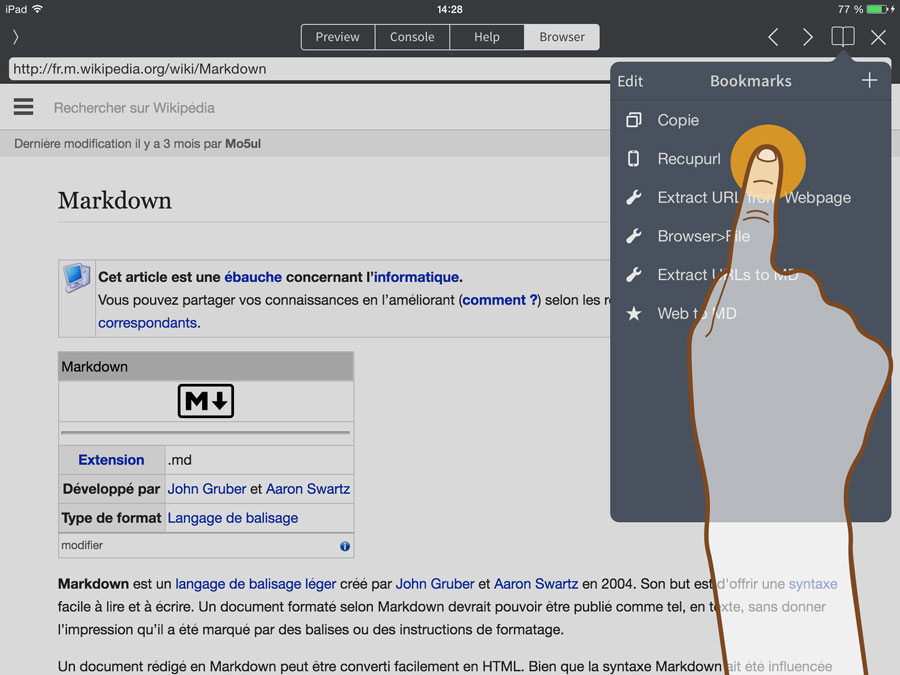Image resolution: width=900 pixels, height=675 pixels.
Task: Switch to the Preview tab
Action: click(x=338, y=37)
